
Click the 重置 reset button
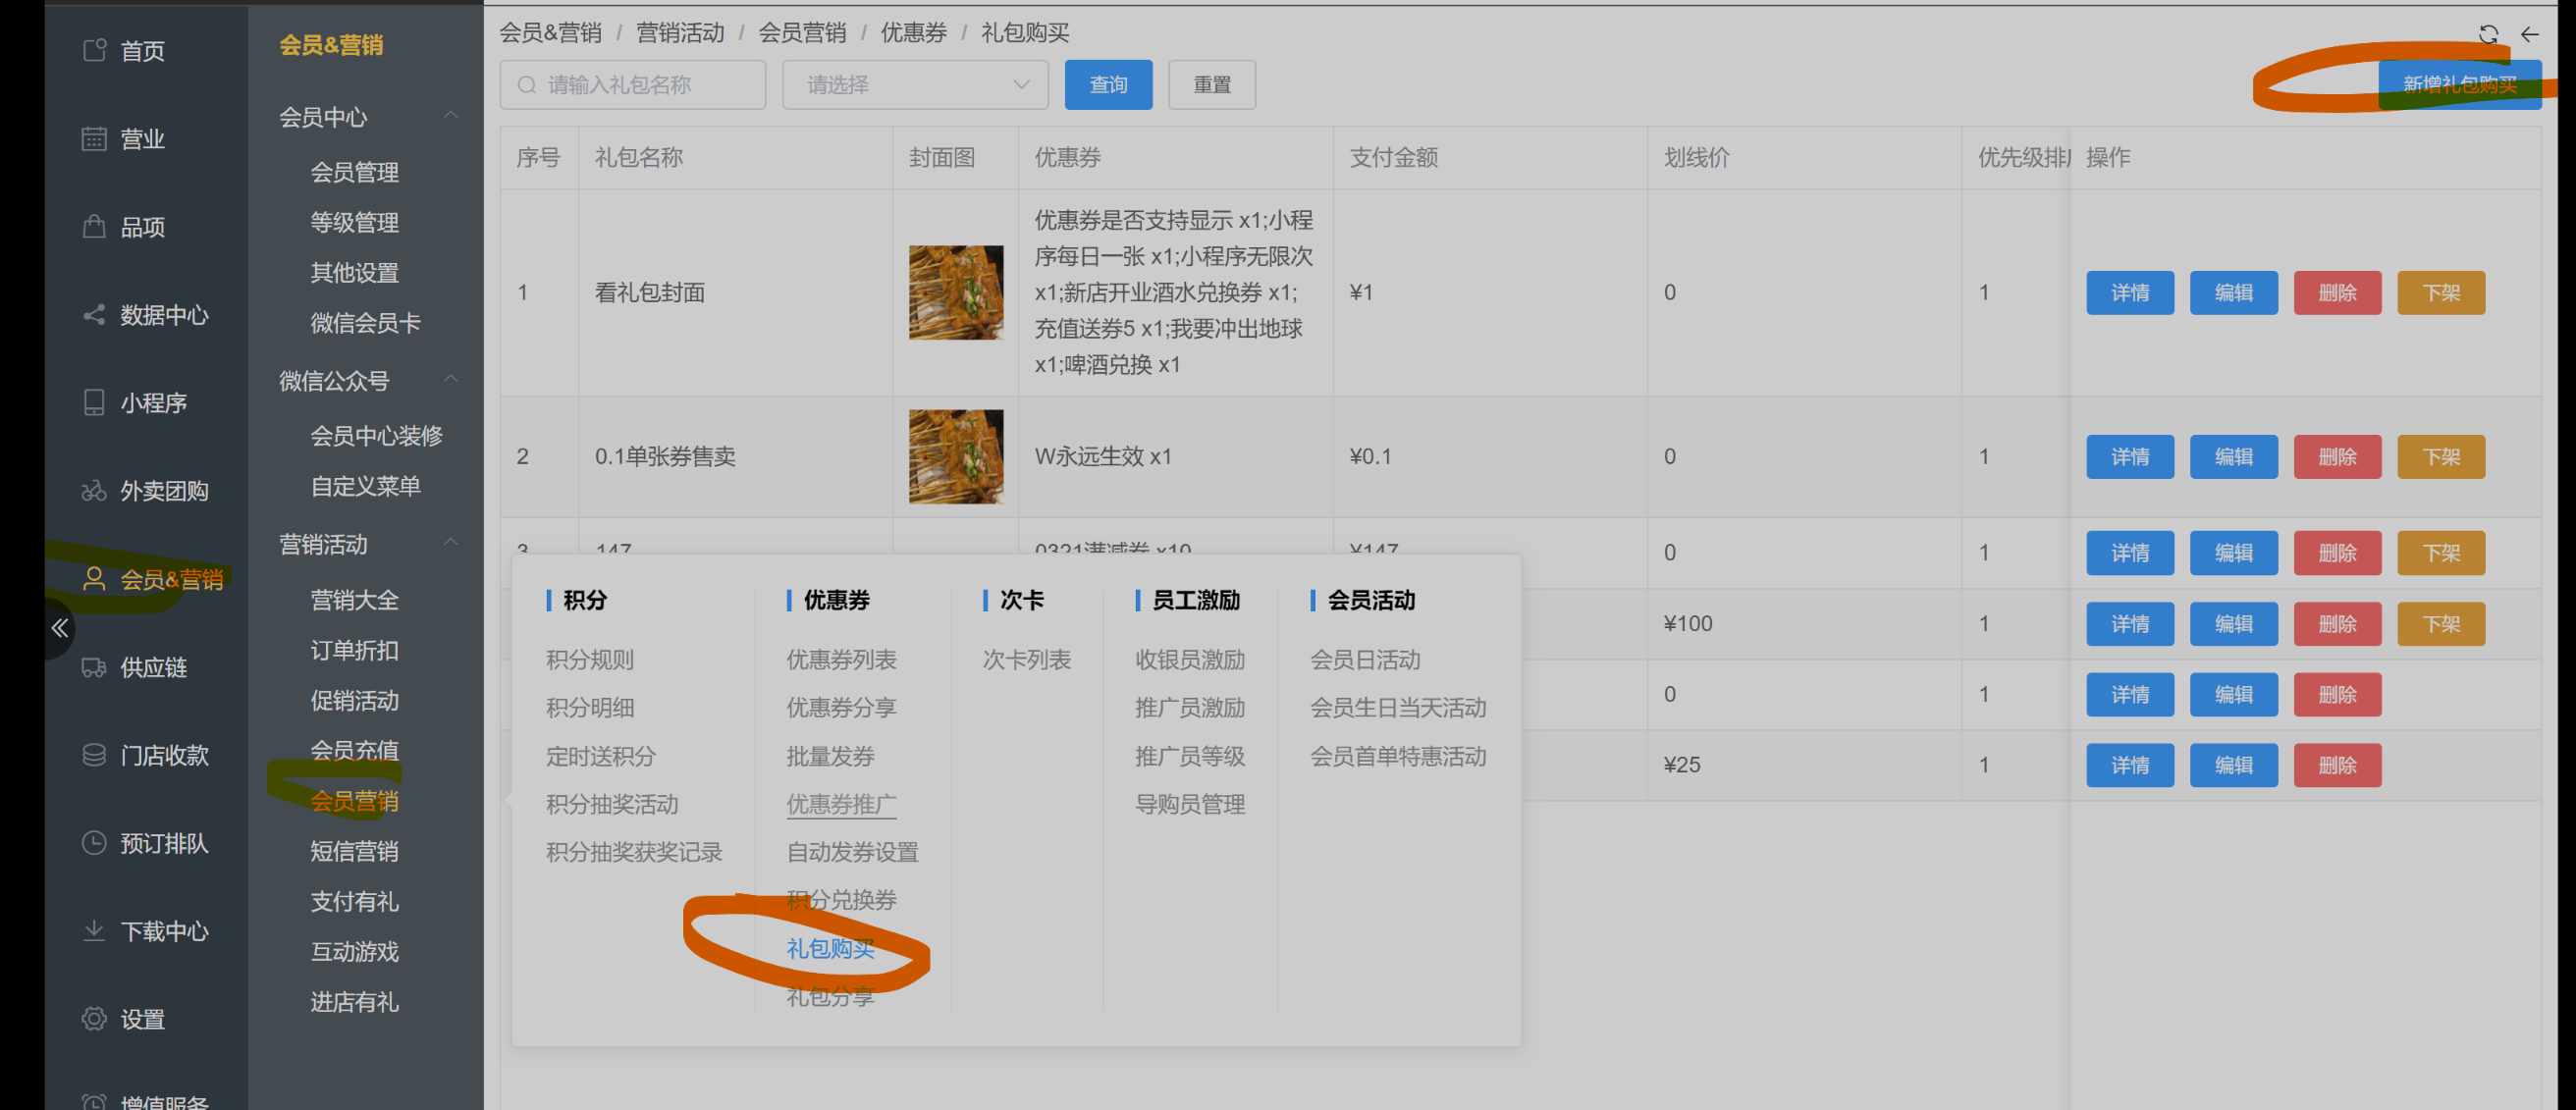(1212, 85)
